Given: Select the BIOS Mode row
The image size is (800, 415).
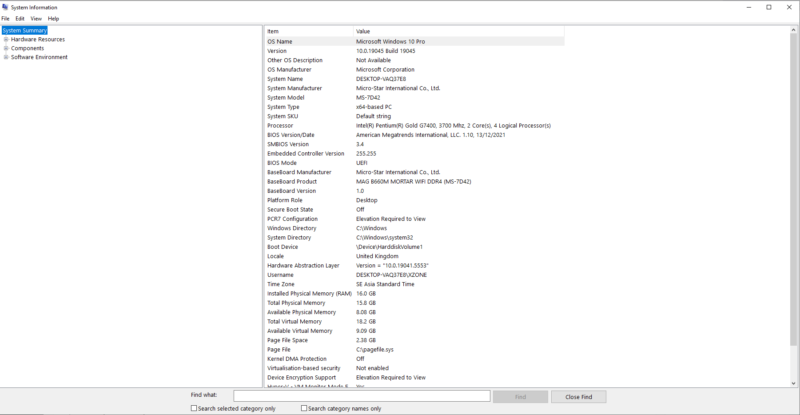Looking at the screenshot, I should (414, 163).
